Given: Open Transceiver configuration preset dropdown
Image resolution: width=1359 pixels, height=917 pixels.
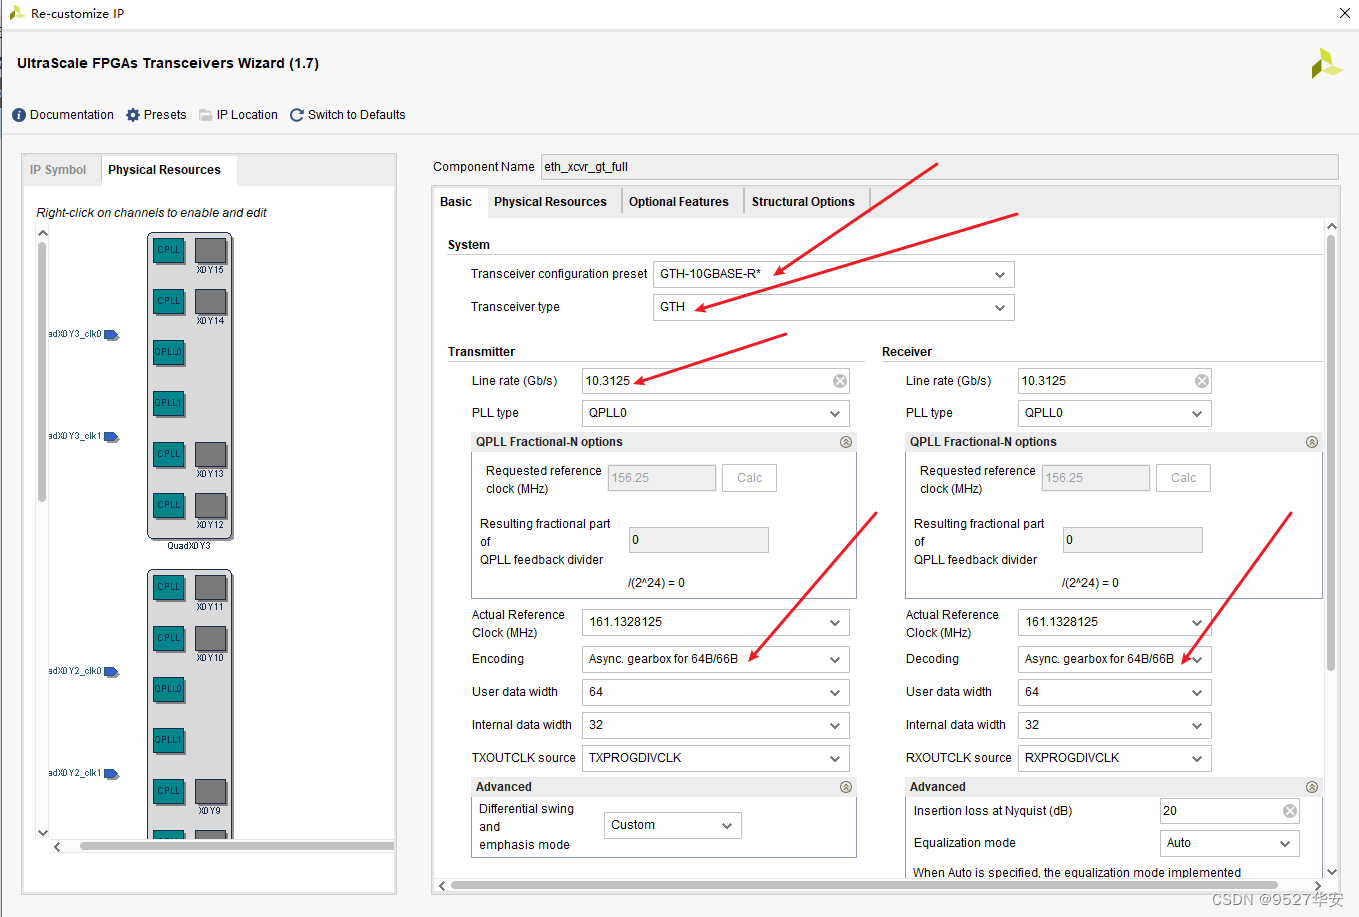Looking at the screenshot, I should (834, 274).
